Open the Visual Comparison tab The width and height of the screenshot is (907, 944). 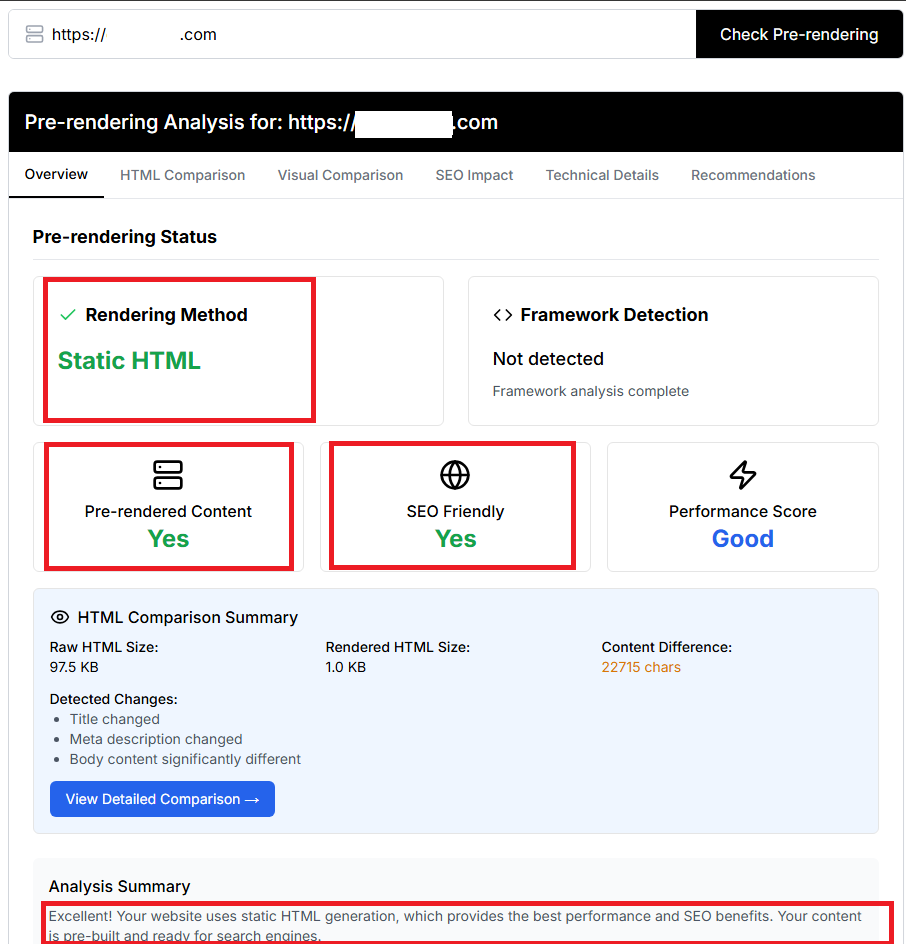point(340,175)
